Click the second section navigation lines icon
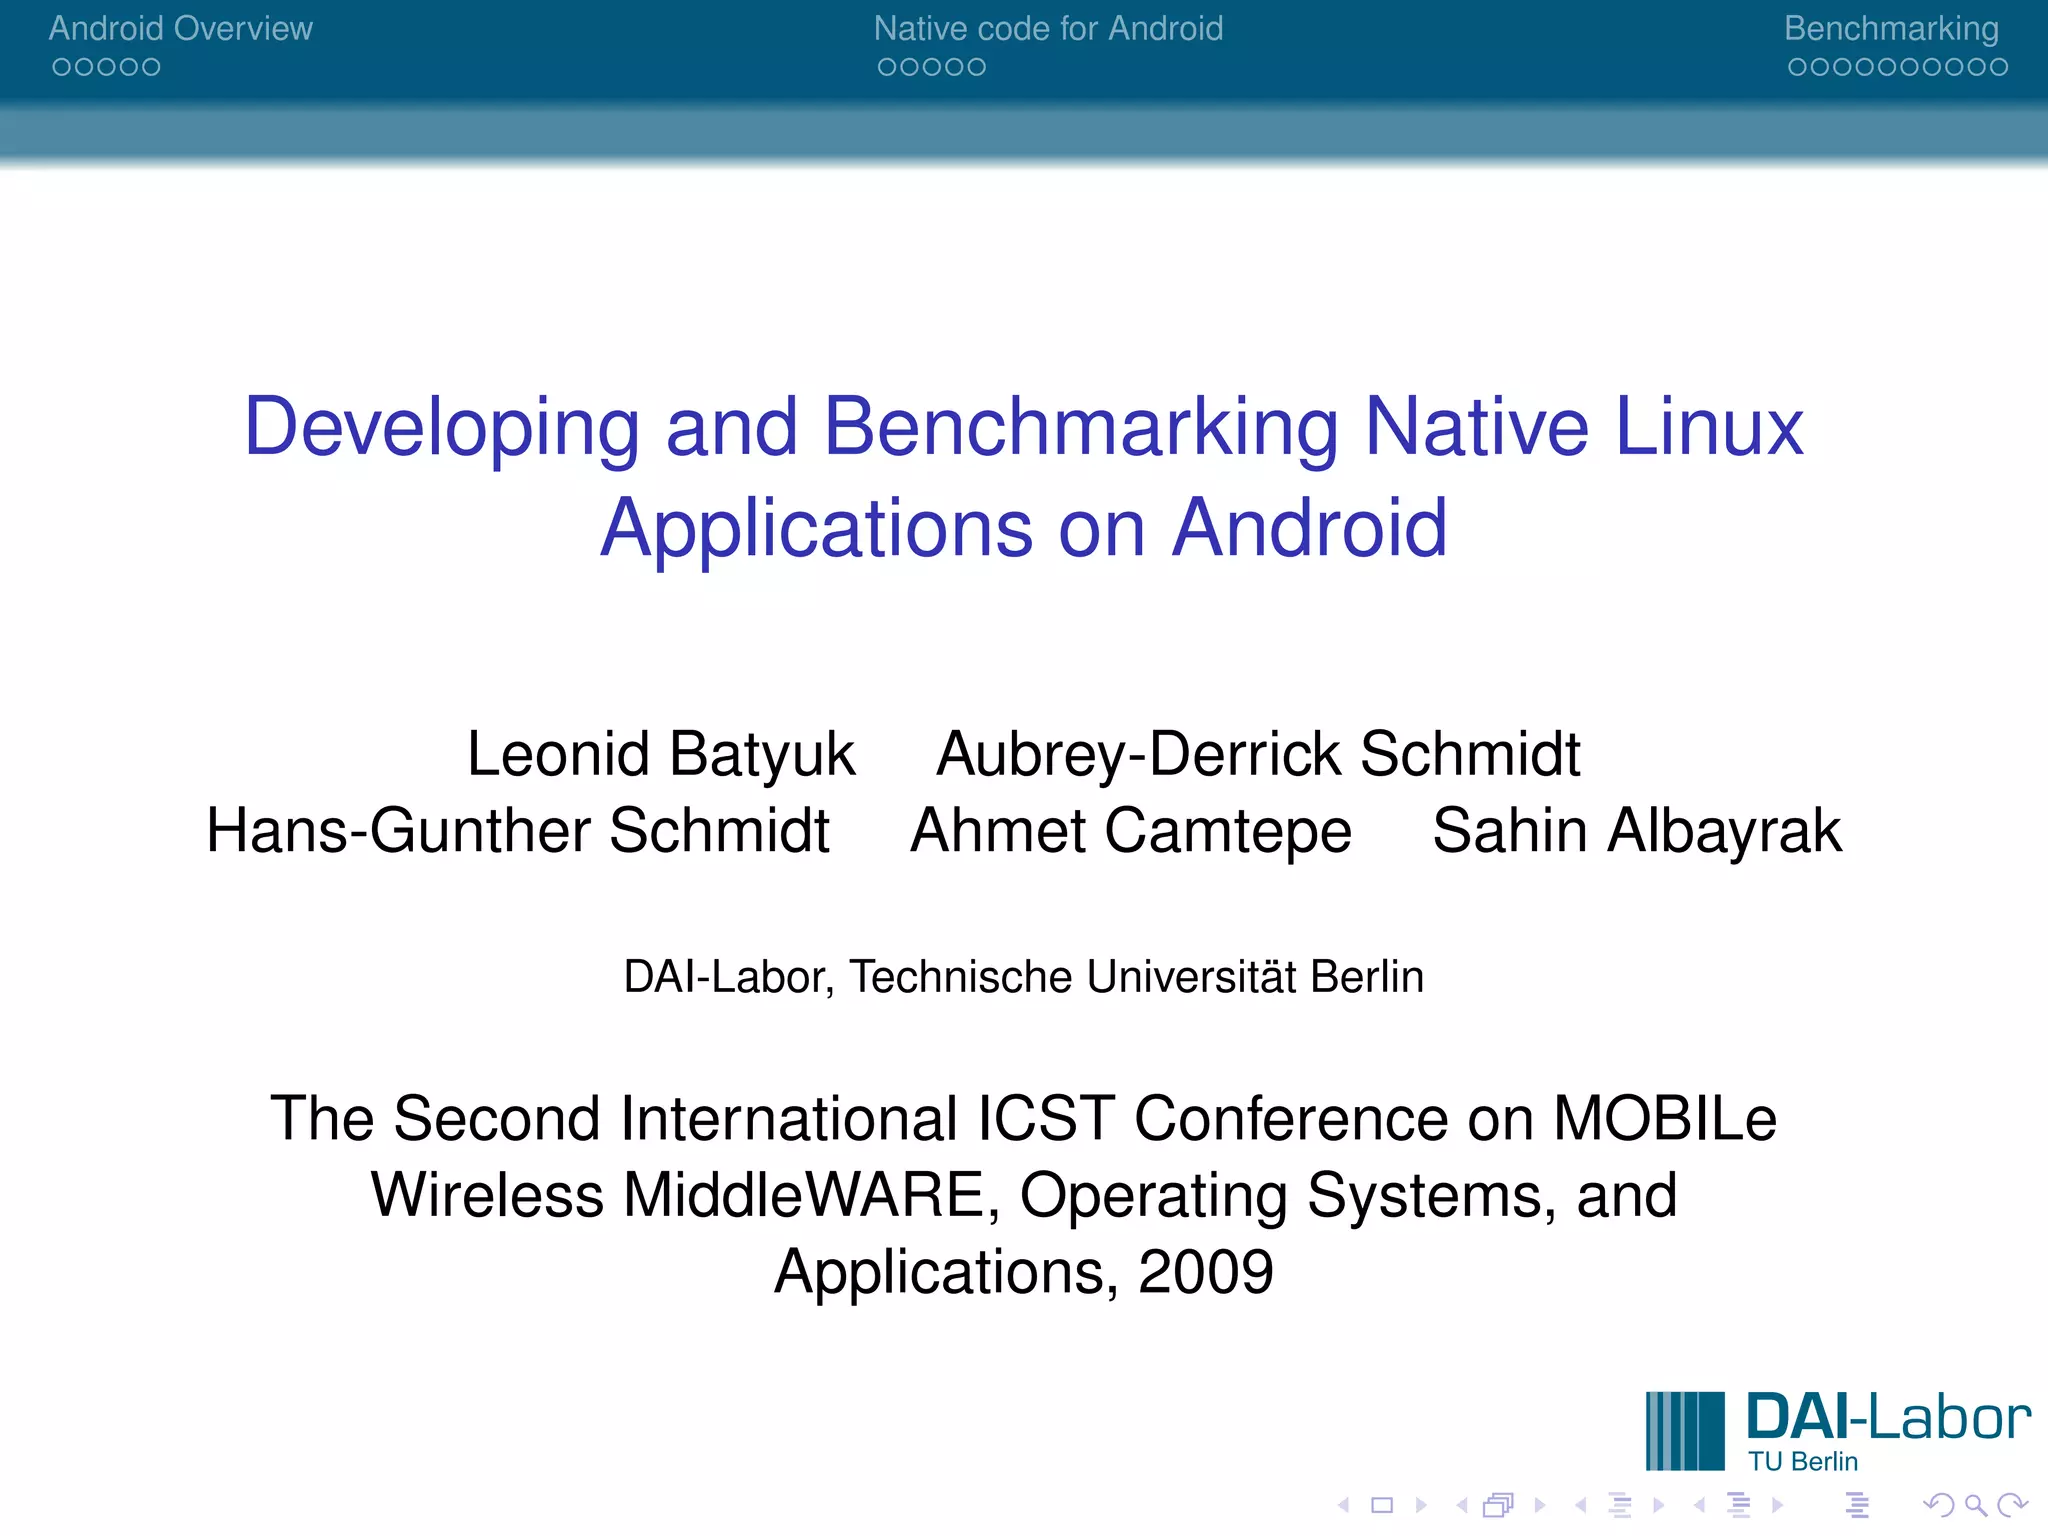Screen dimensions: 2048x1536 [x=1739, y=1505]
